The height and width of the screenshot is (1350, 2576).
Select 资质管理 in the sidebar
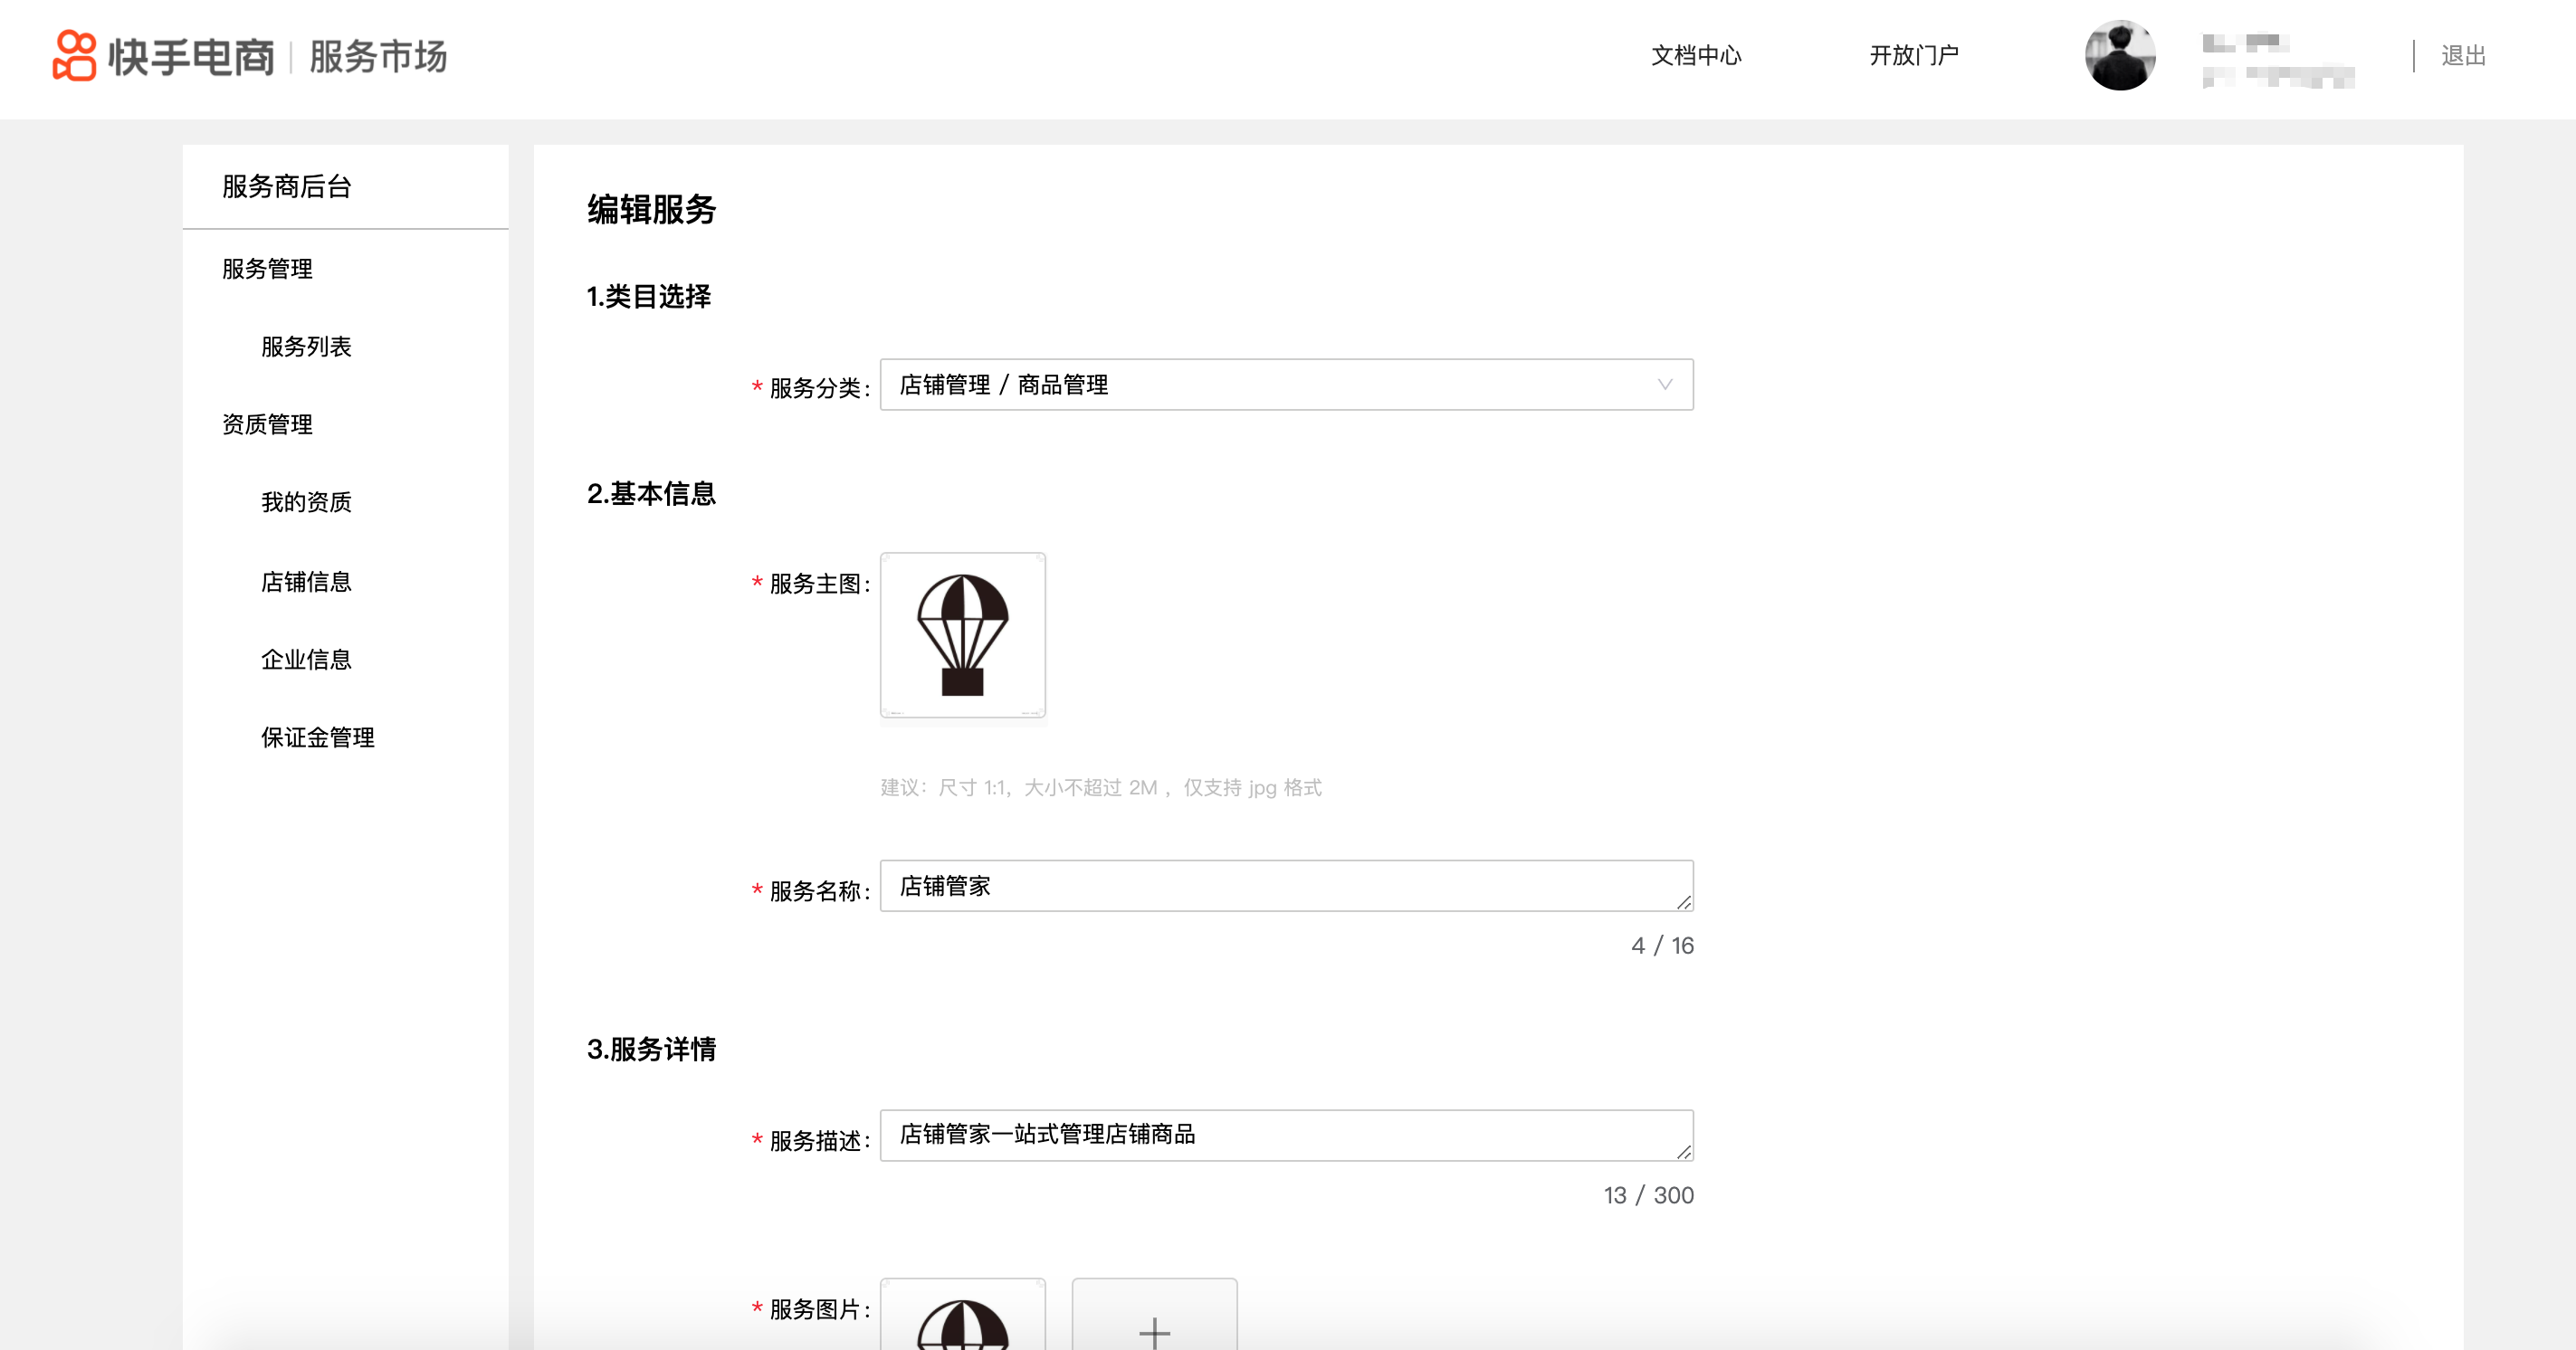tap(267, 424)
